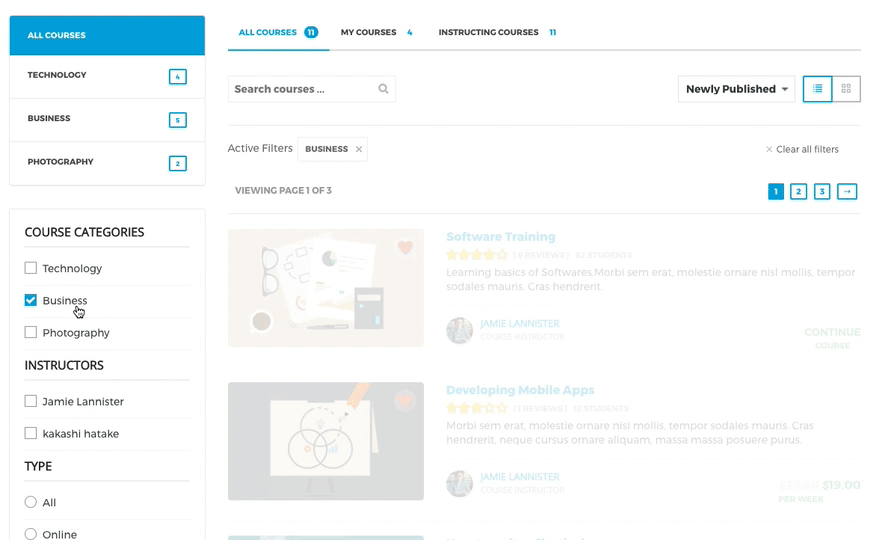
Task: Open the Instructing Courses tab
Action: [489, 32]
